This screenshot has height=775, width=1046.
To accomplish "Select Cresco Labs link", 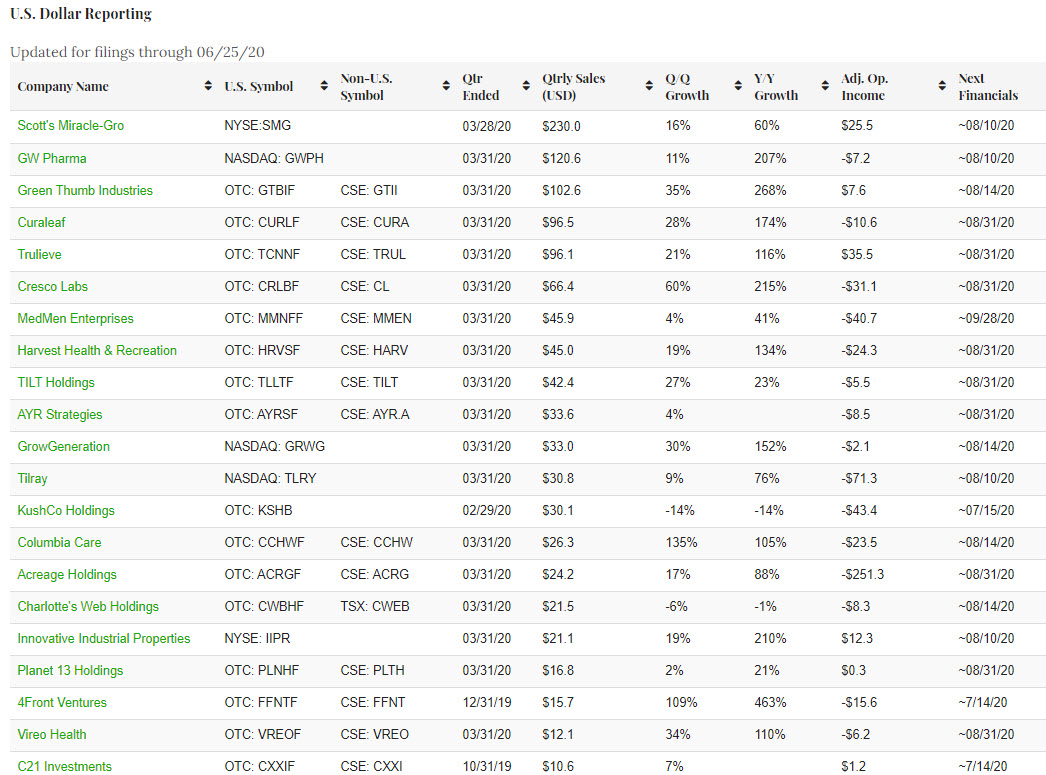I will coord(53,286).
